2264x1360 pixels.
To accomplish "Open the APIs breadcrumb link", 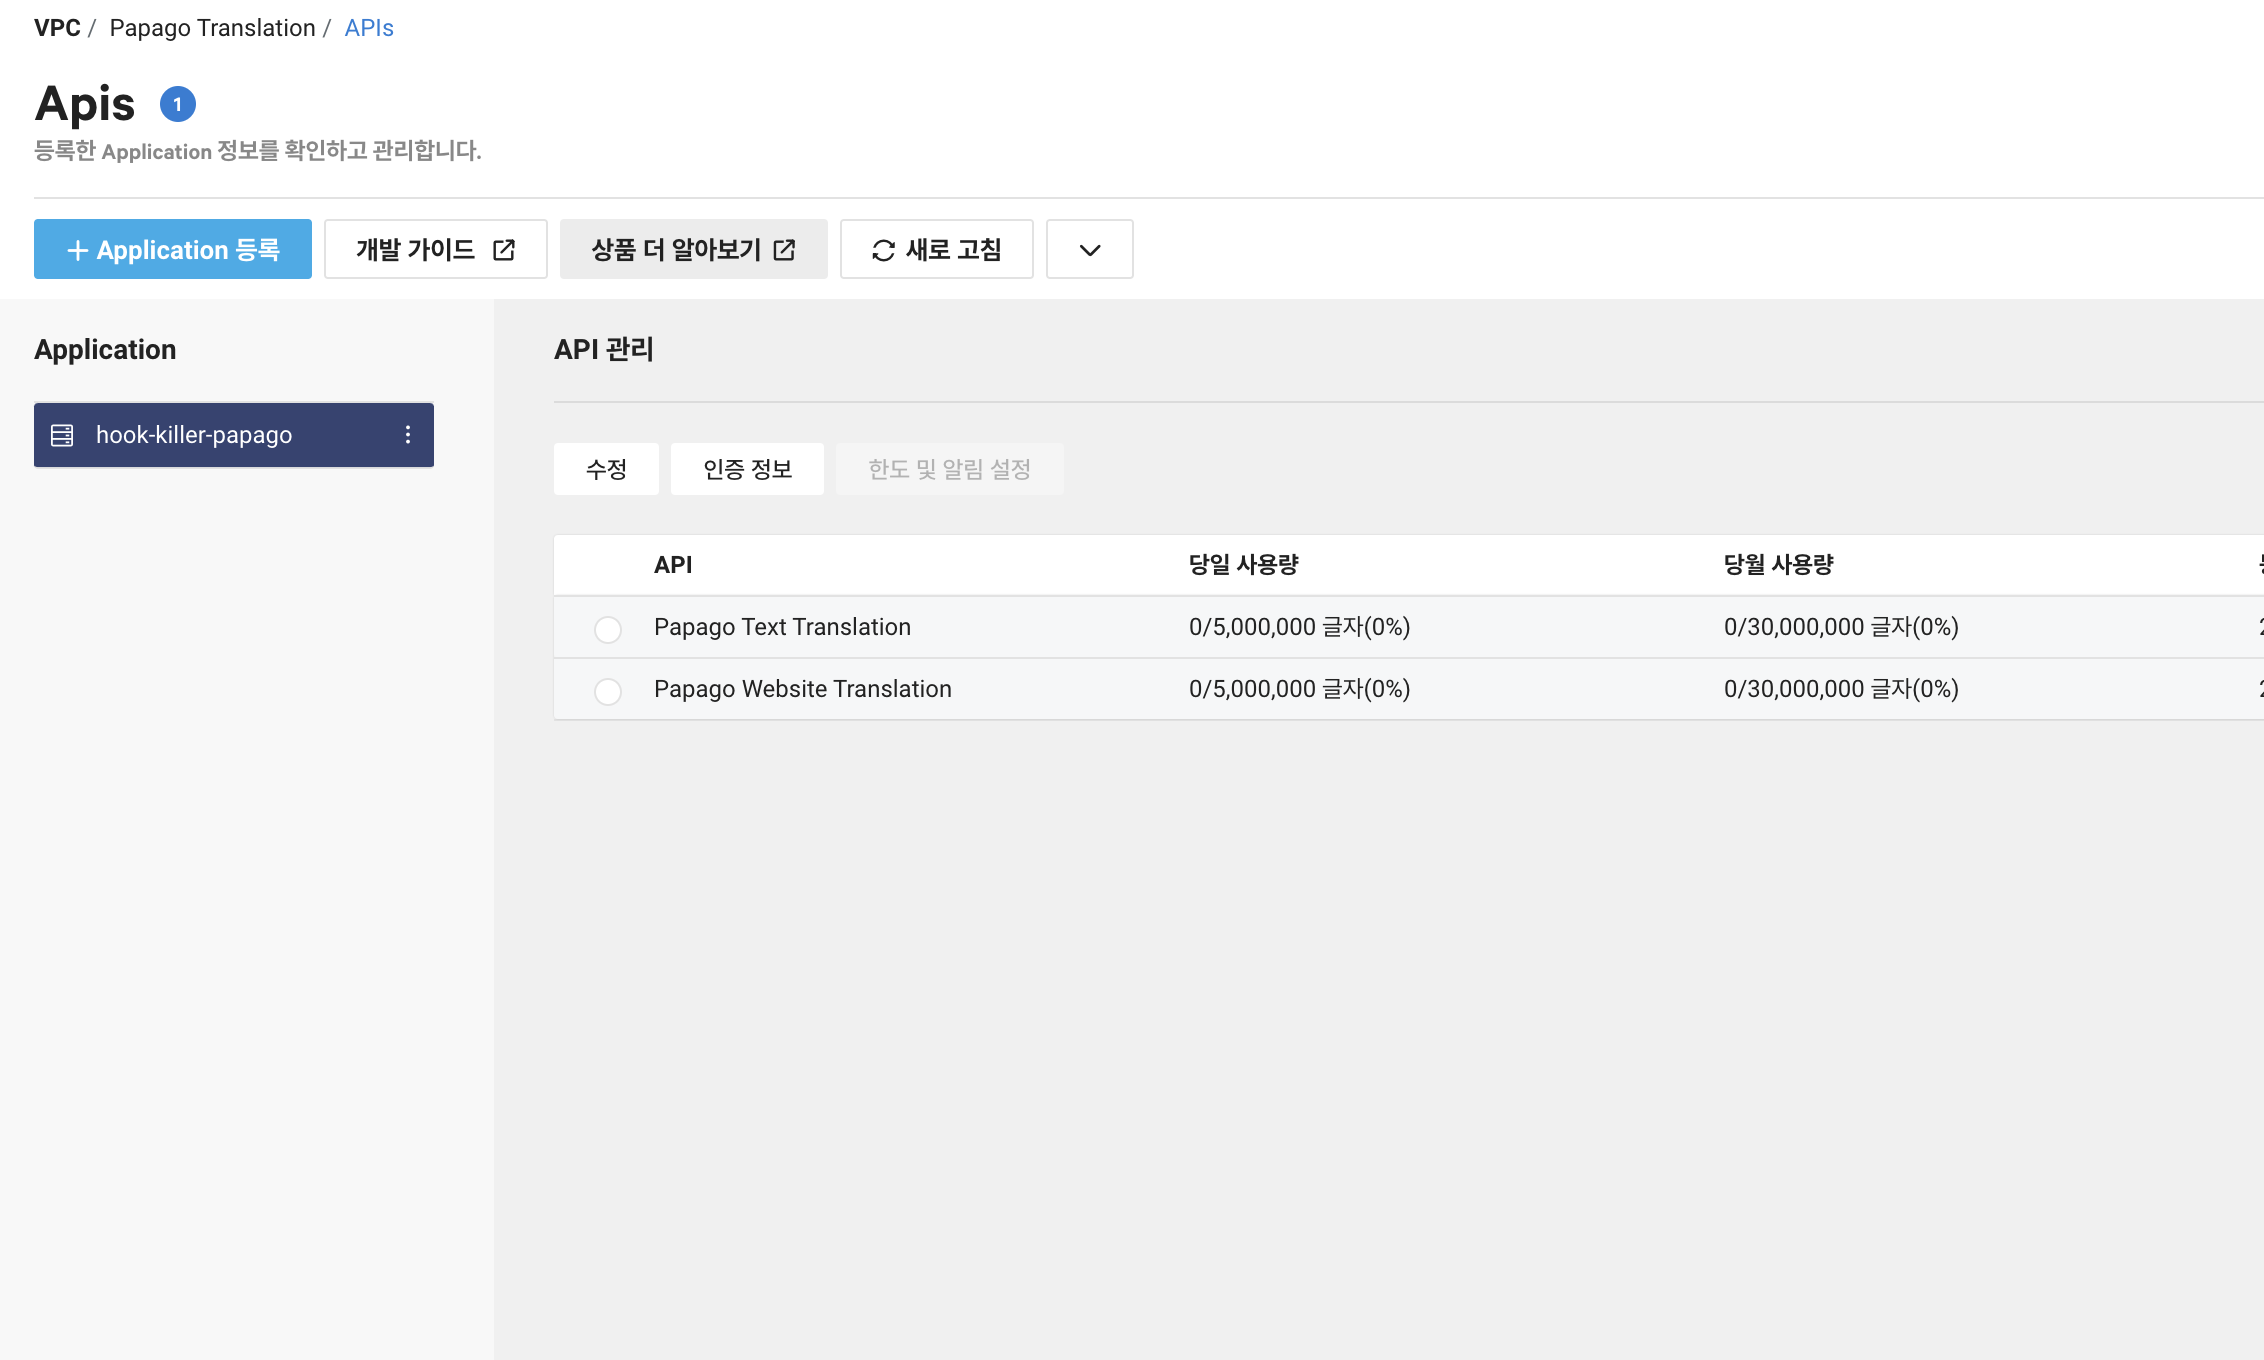I will (x=369, y=28).
